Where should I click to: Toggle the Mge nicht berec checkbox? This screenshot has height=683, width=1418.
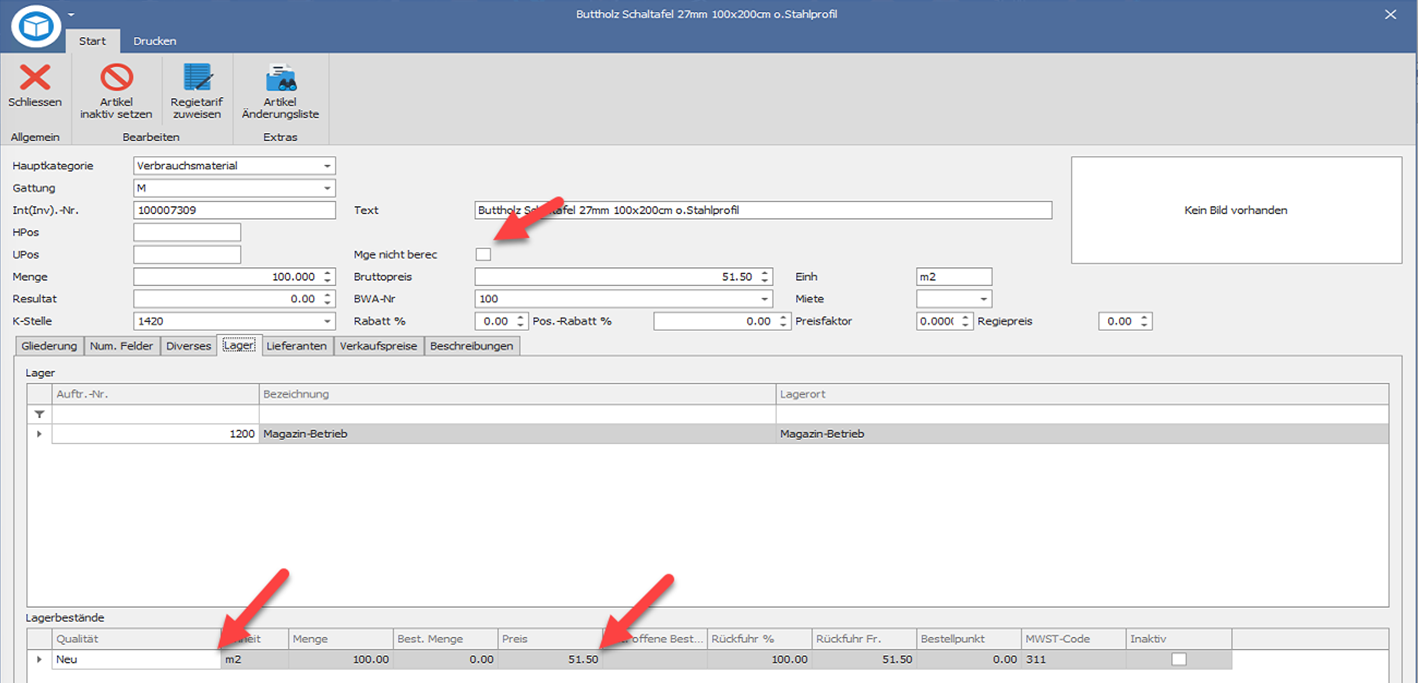coord(483,254)
